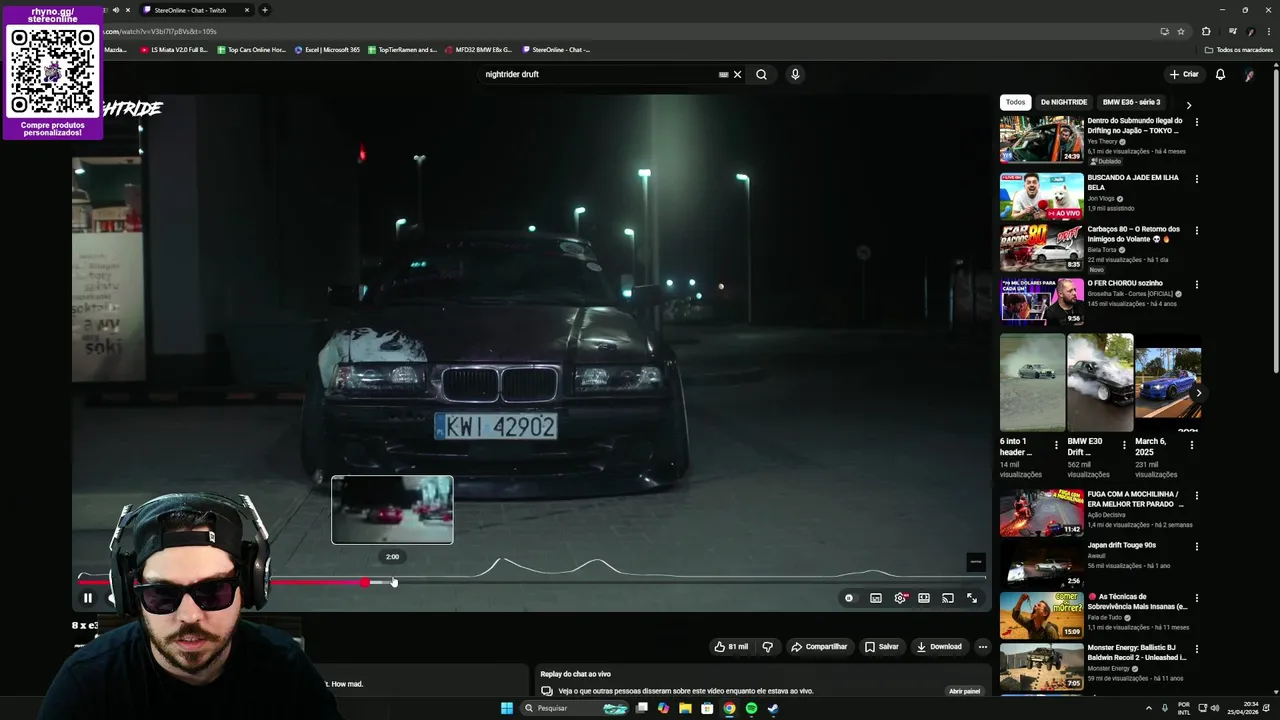Image resolution: width=1280 pixels, height=720 pixels.
Task: Switch to theater mode
Action: 924,598
